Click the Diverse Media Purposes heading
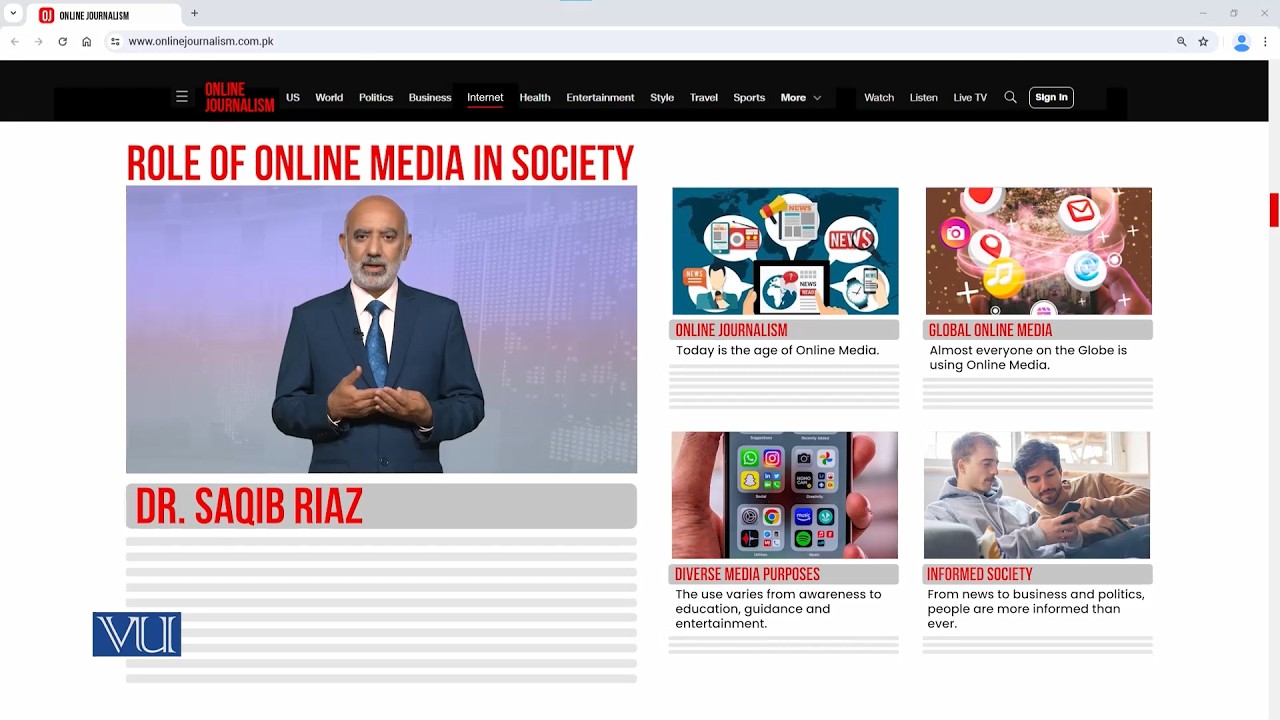Viewport: 1280px width, 720px height. [x=747, y=574]
